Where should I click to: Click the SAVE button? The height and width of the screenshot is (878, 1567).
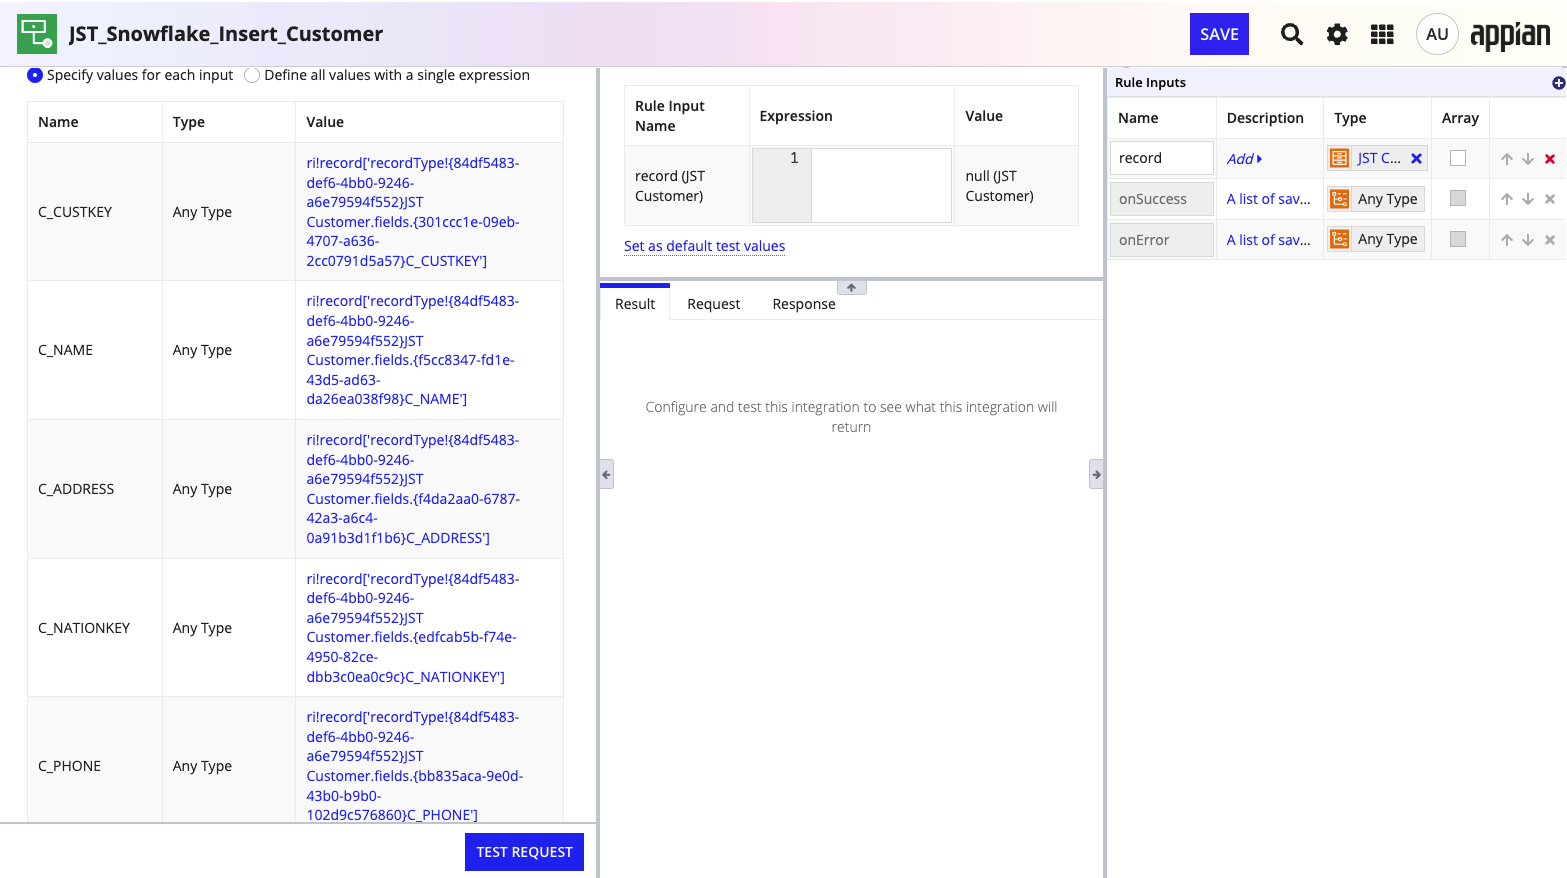coord(1219,34)
